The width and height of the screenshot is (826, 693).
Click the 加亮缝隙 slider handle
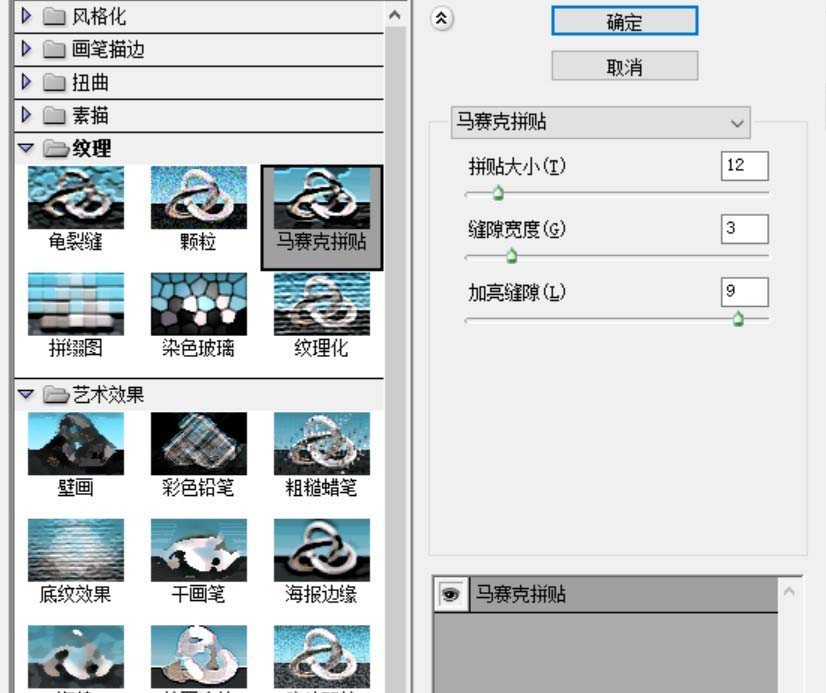(x=738, y=319)
